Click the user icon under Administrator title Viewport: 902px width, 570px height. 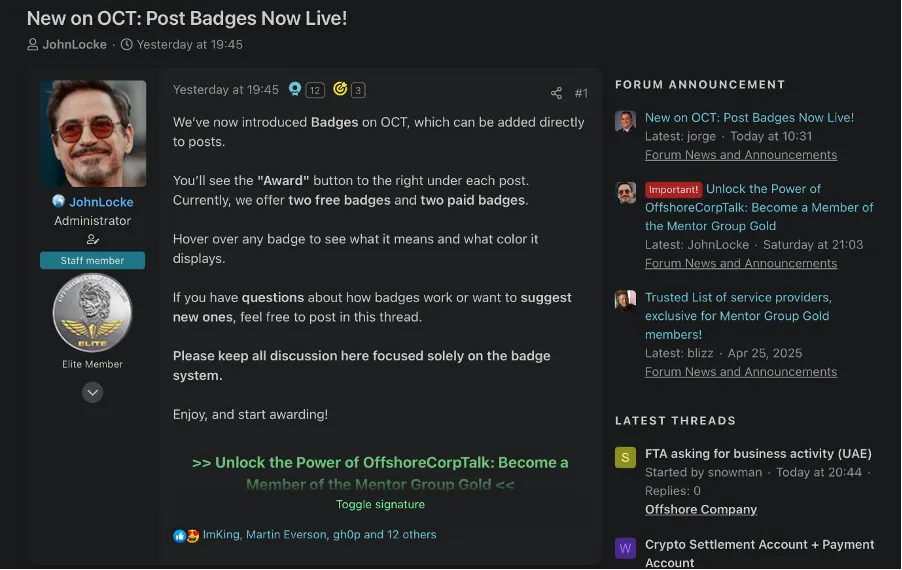click(92, 239)
